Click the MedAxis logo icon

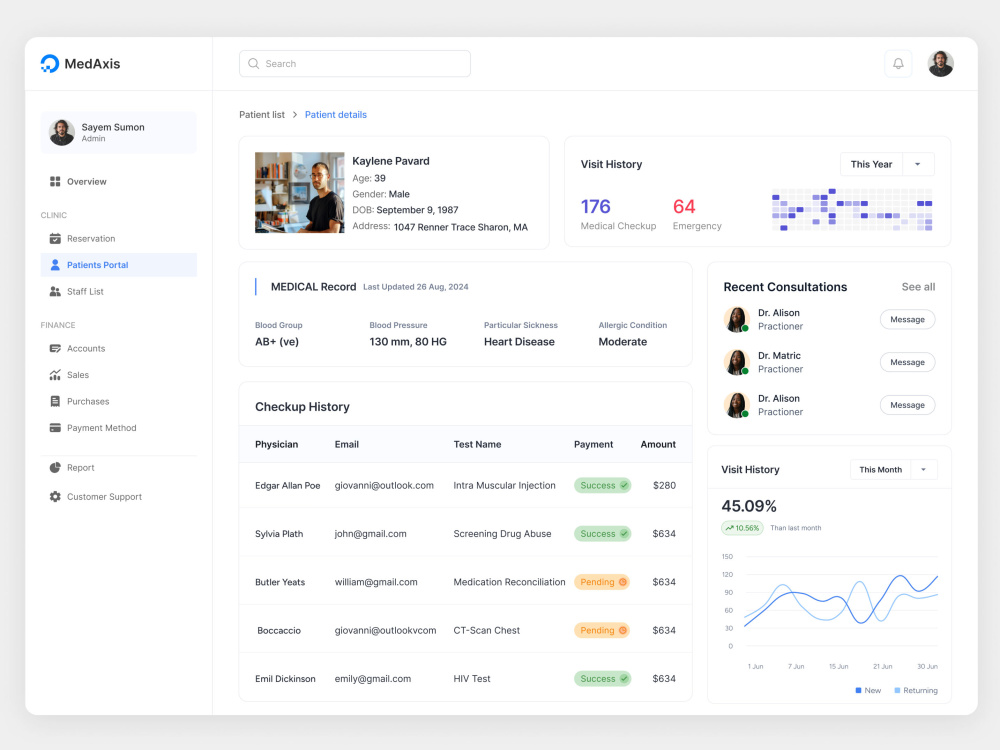coord(50,63)
